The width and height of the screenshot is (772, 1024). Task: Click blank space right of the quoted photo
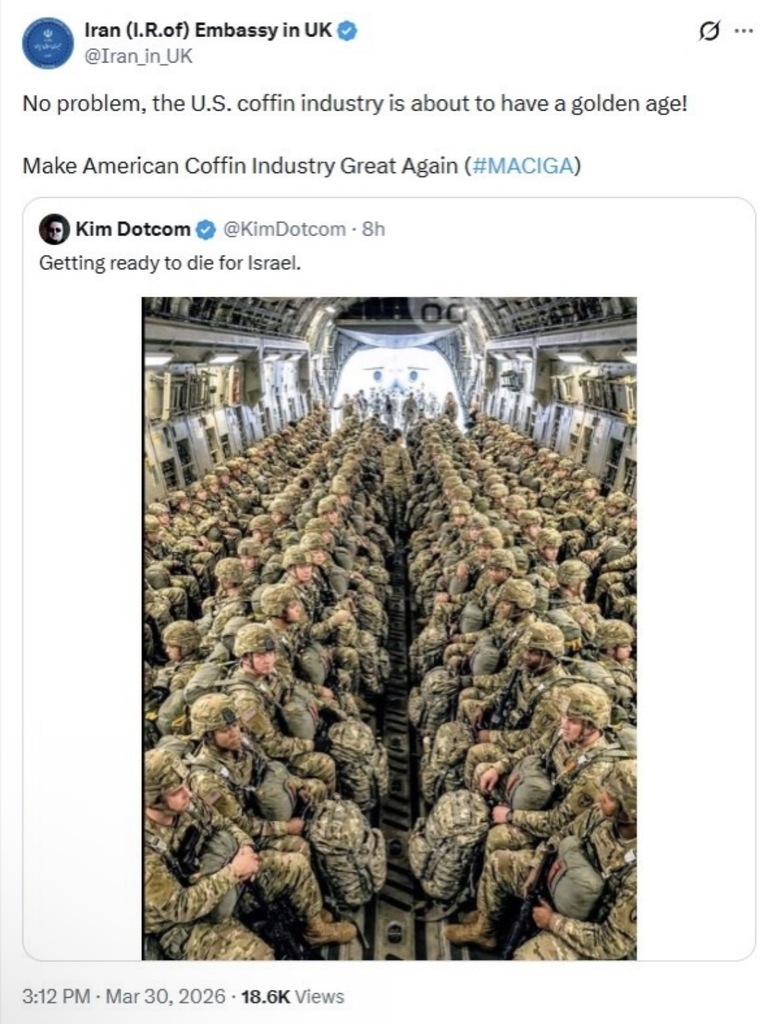pos(695,628)
